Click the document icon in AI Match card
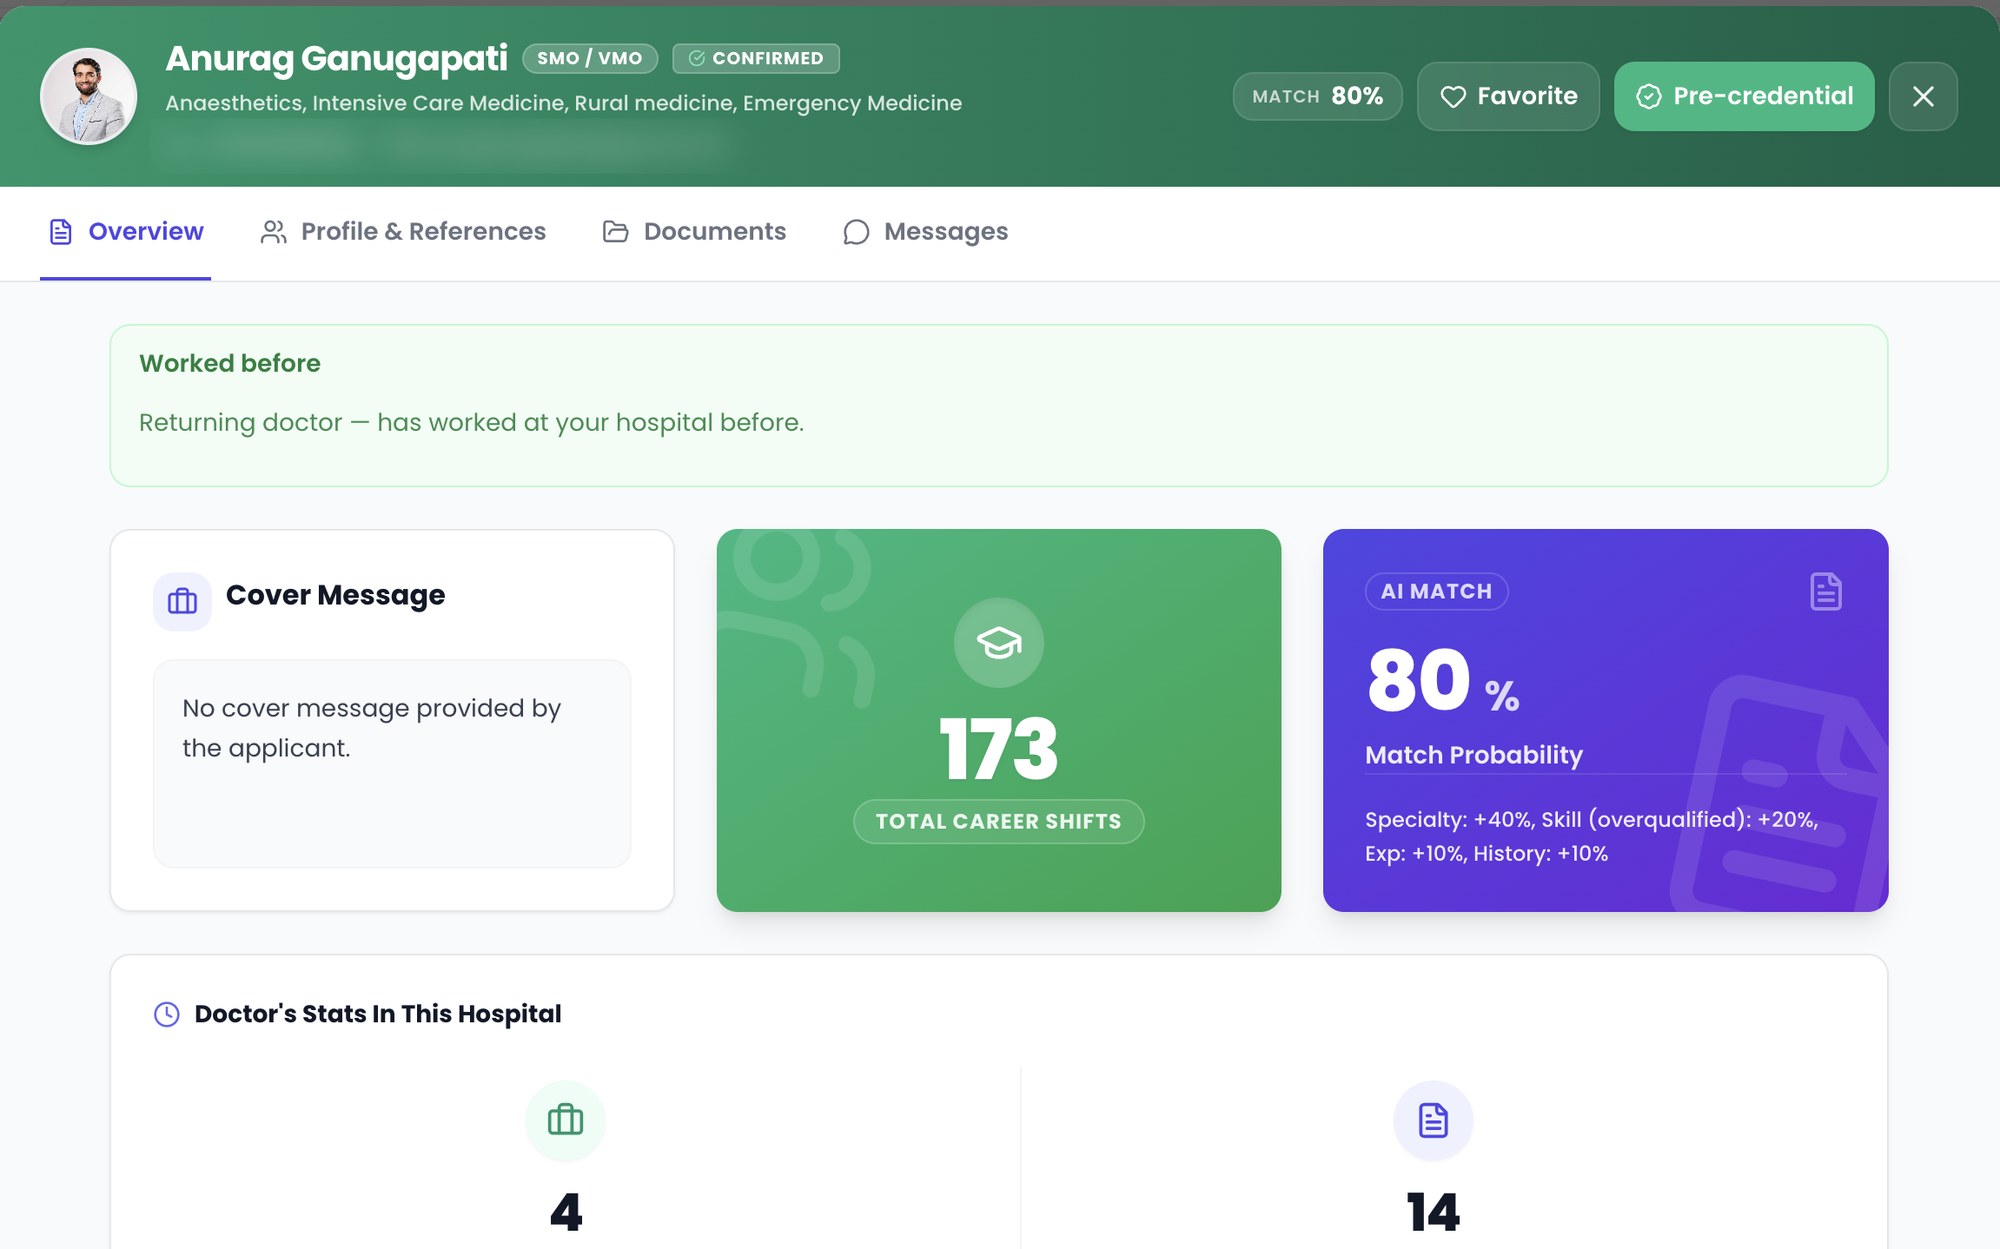This screenshot has width=2000, height=1249. (1825, 591)
